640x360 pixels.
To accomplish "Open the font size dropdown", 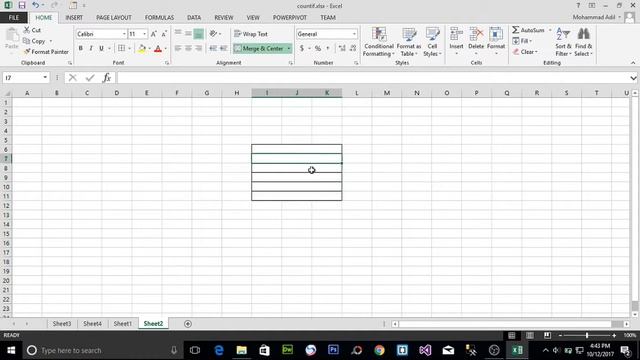I will coord(144,34).
